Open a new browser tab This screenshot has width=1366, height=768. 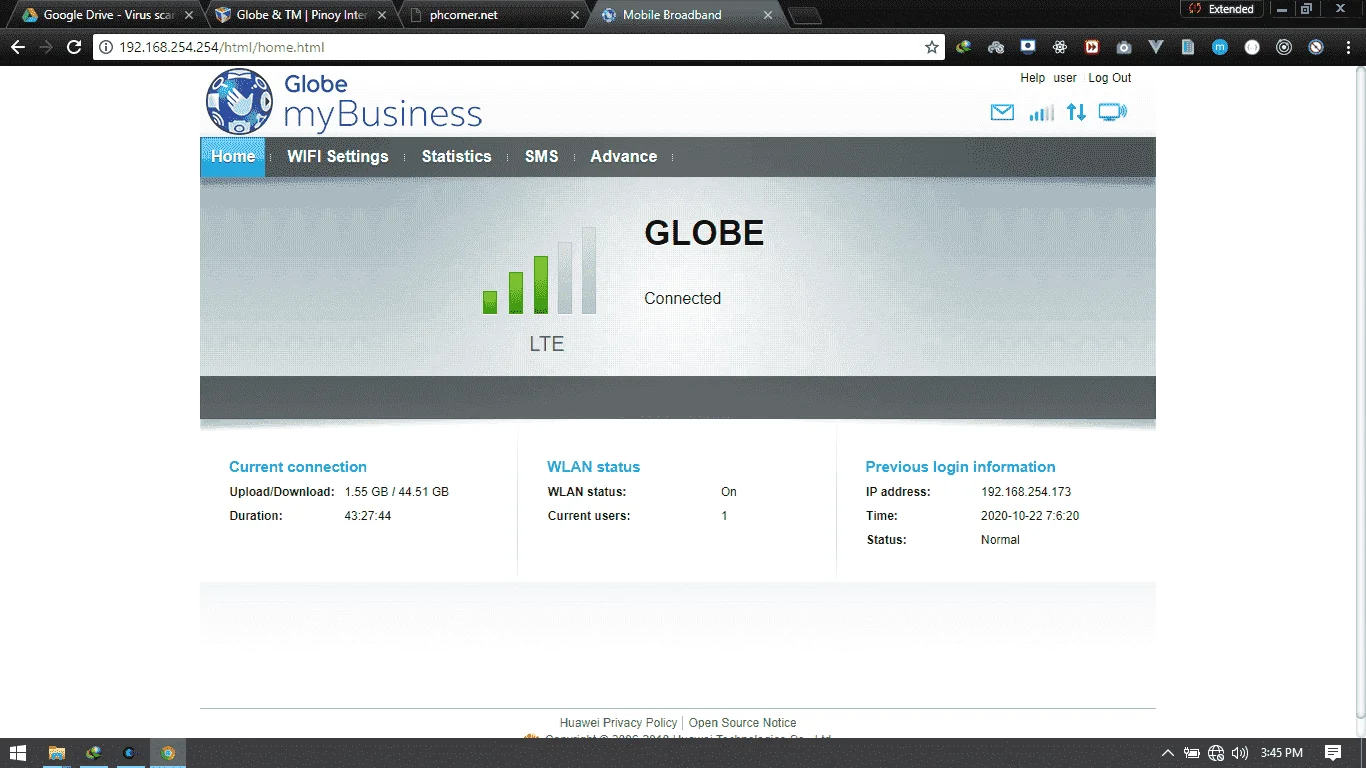[804, 15]
